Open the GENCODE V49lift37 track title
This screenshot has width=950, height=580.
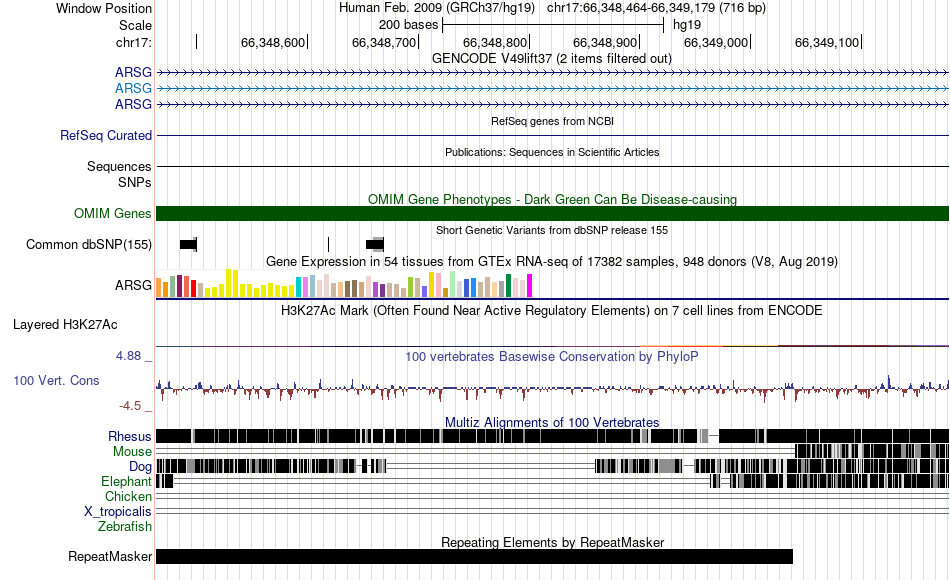552,59
